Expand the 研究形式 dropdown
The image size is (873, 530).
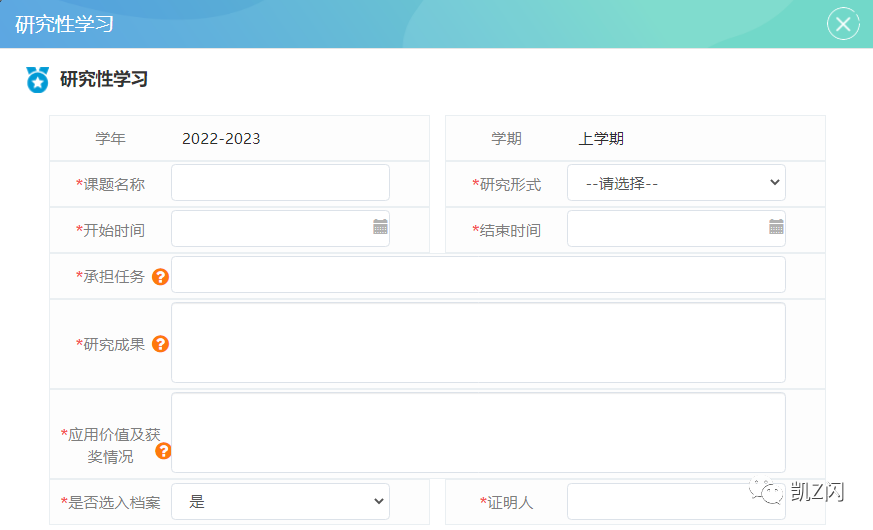pyautogui.click(x=676, y=183)
